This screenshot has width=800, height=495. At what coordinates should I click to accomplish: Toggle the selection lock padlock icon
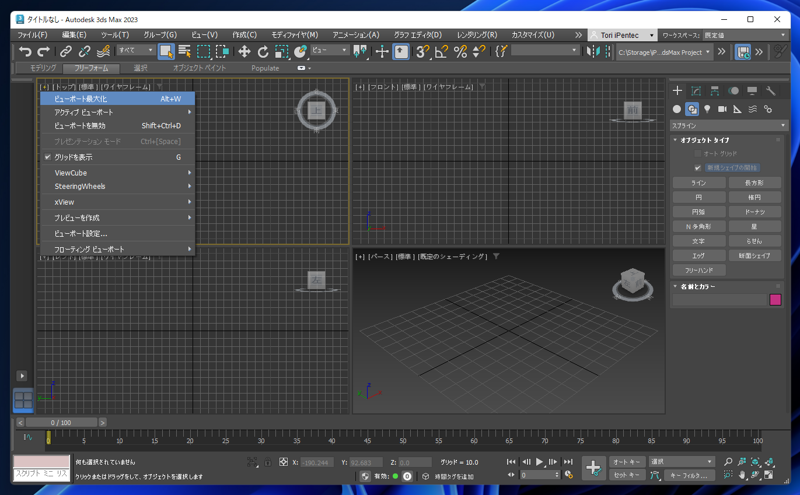click(267, 462)
